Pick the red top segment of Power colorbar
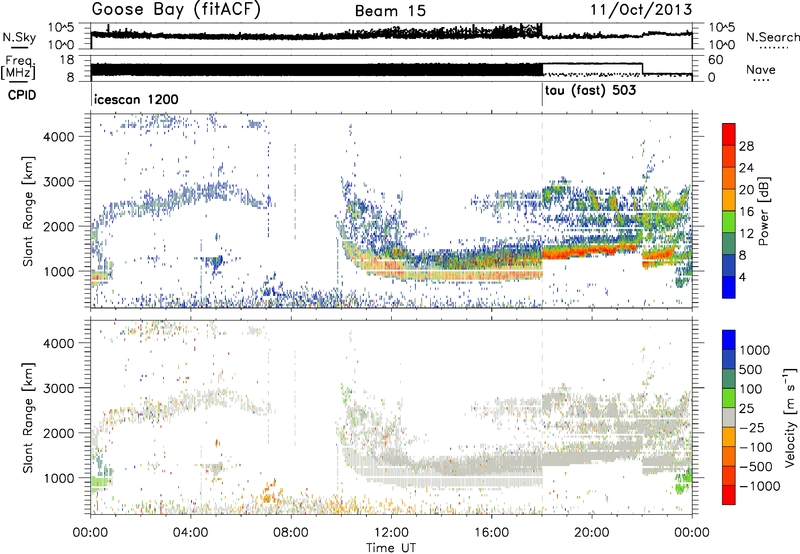Image resolution: width=800 pixels, height=554 pixels. click(729, 135)
